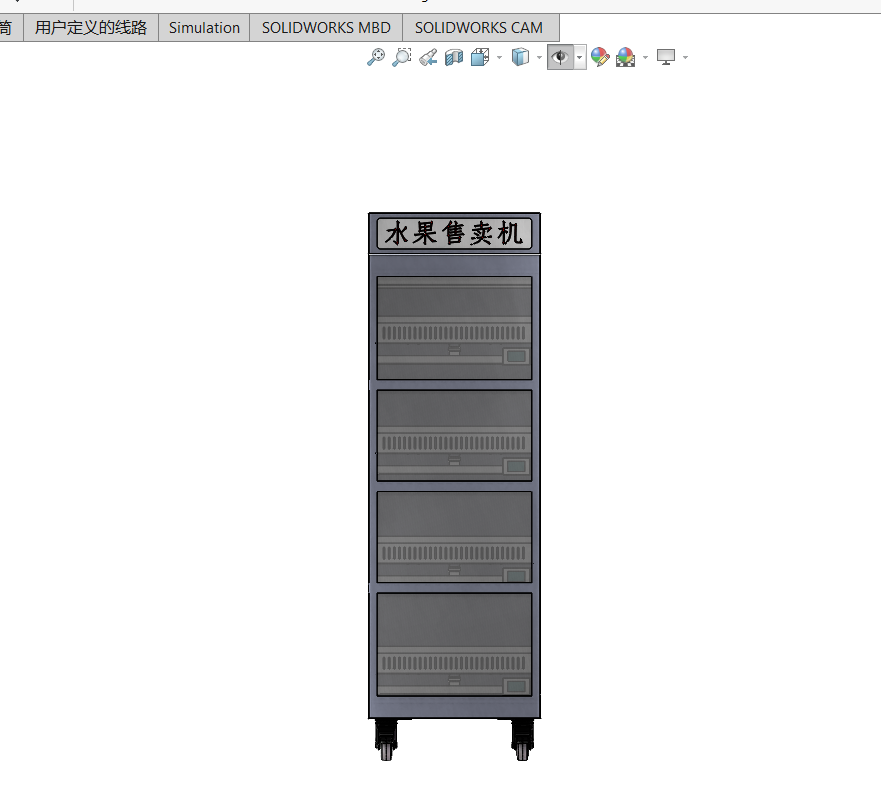Open the Simulation tab
This screenshot has height=808, width=881.
coord(205,28)
